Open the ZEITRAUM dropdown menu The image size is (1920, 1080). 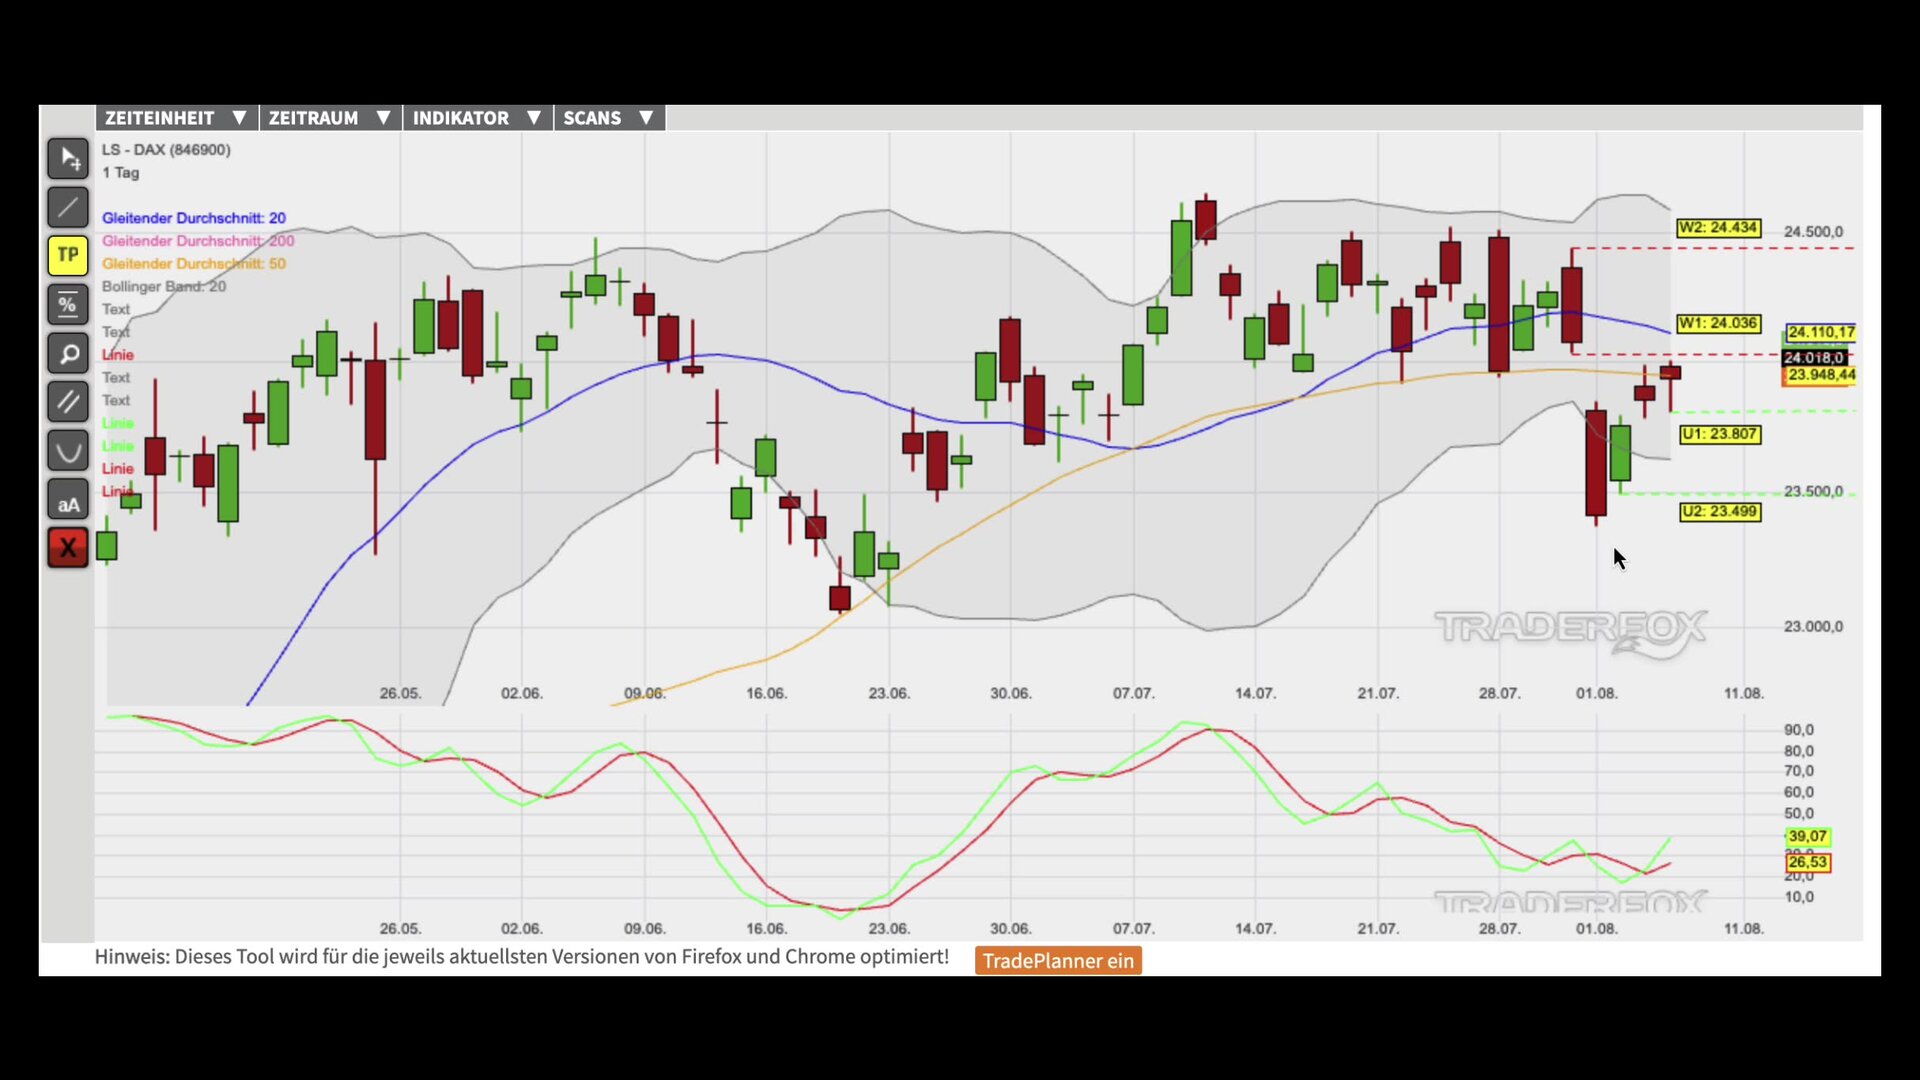tap(330, 118)
